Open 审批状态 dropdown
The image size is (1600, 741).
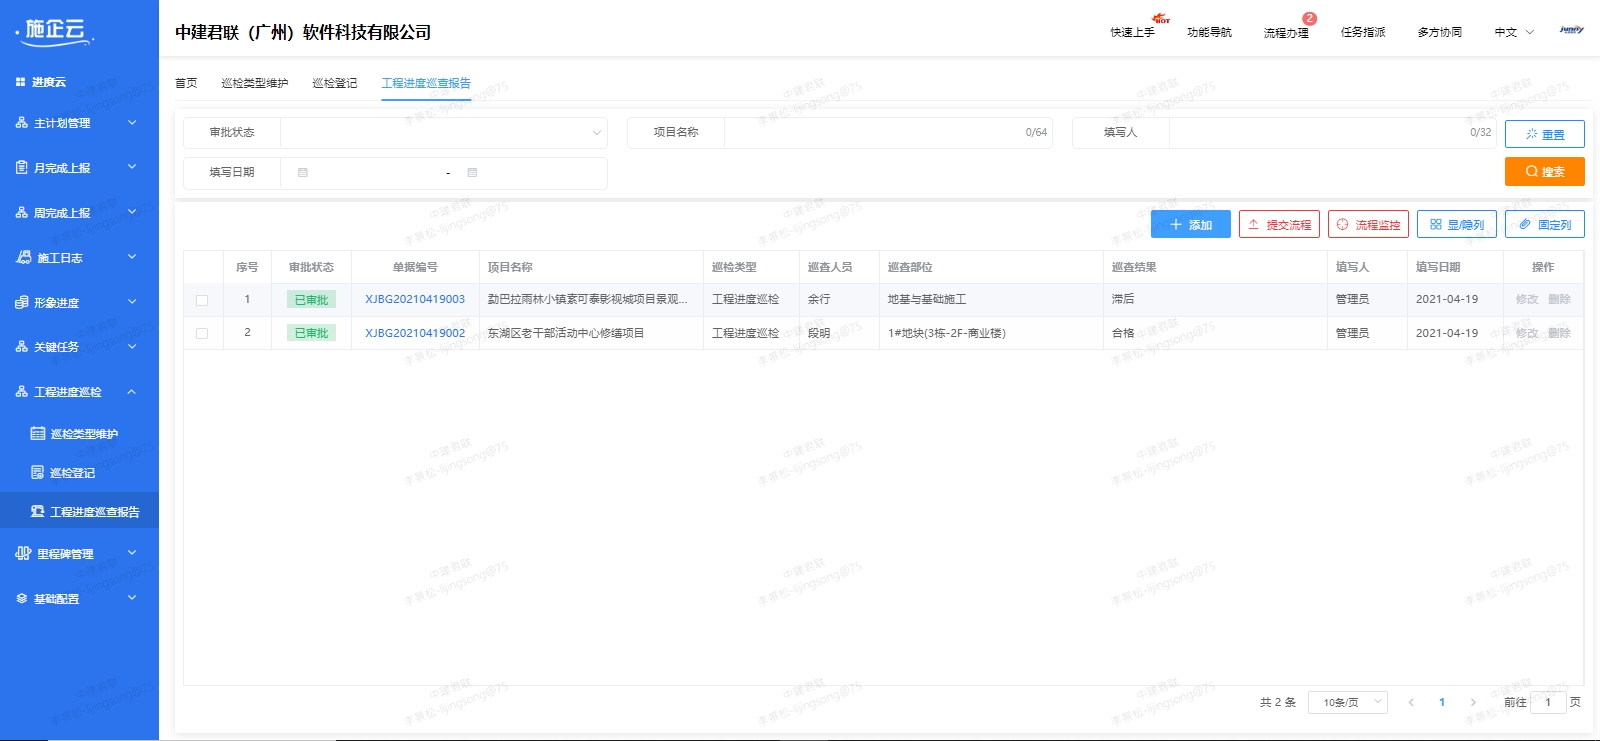tap(444, 132)
